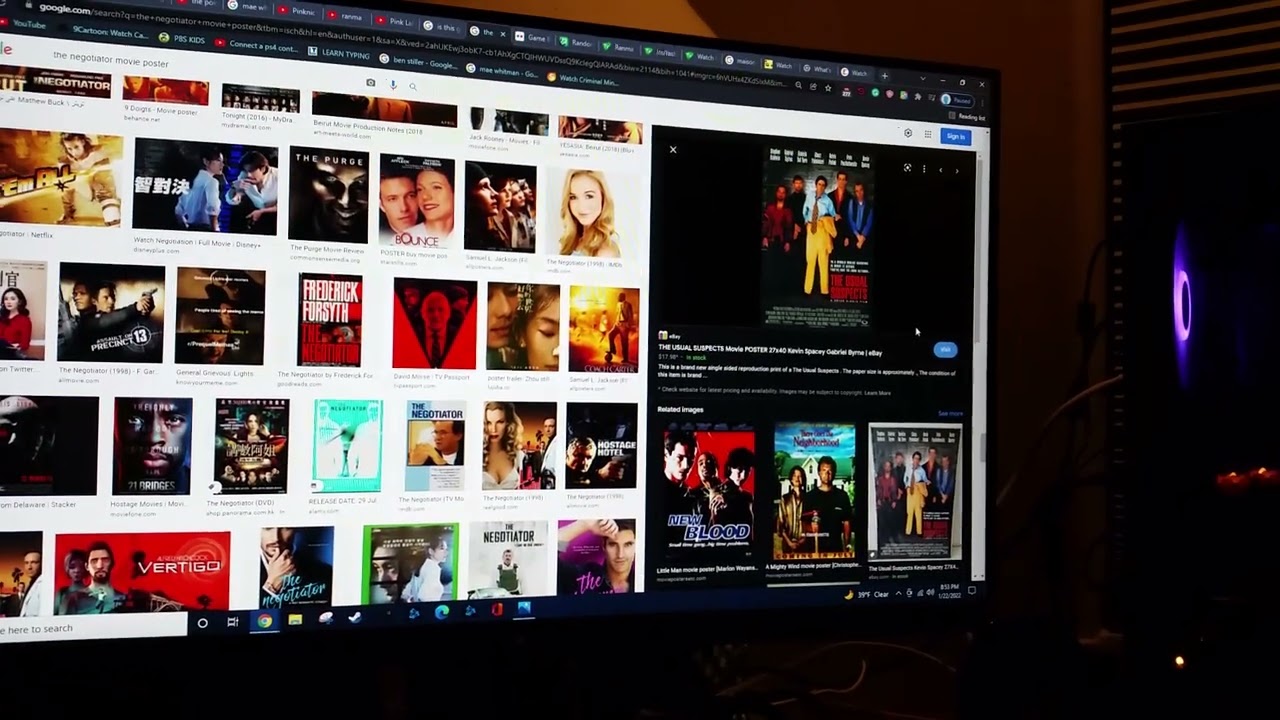Go to previous image in preview
This screenshot has height=720, width=1280.
pos(940,170)
